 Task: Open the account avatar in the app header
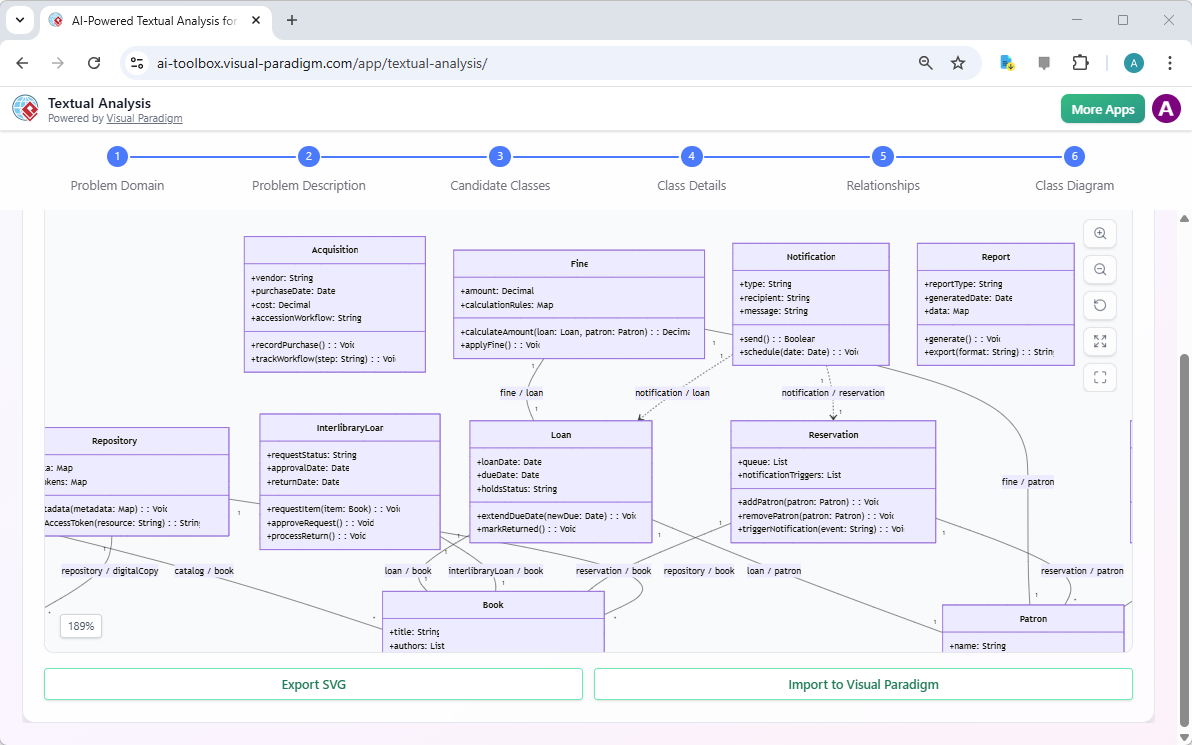(x=1166, y=108)
